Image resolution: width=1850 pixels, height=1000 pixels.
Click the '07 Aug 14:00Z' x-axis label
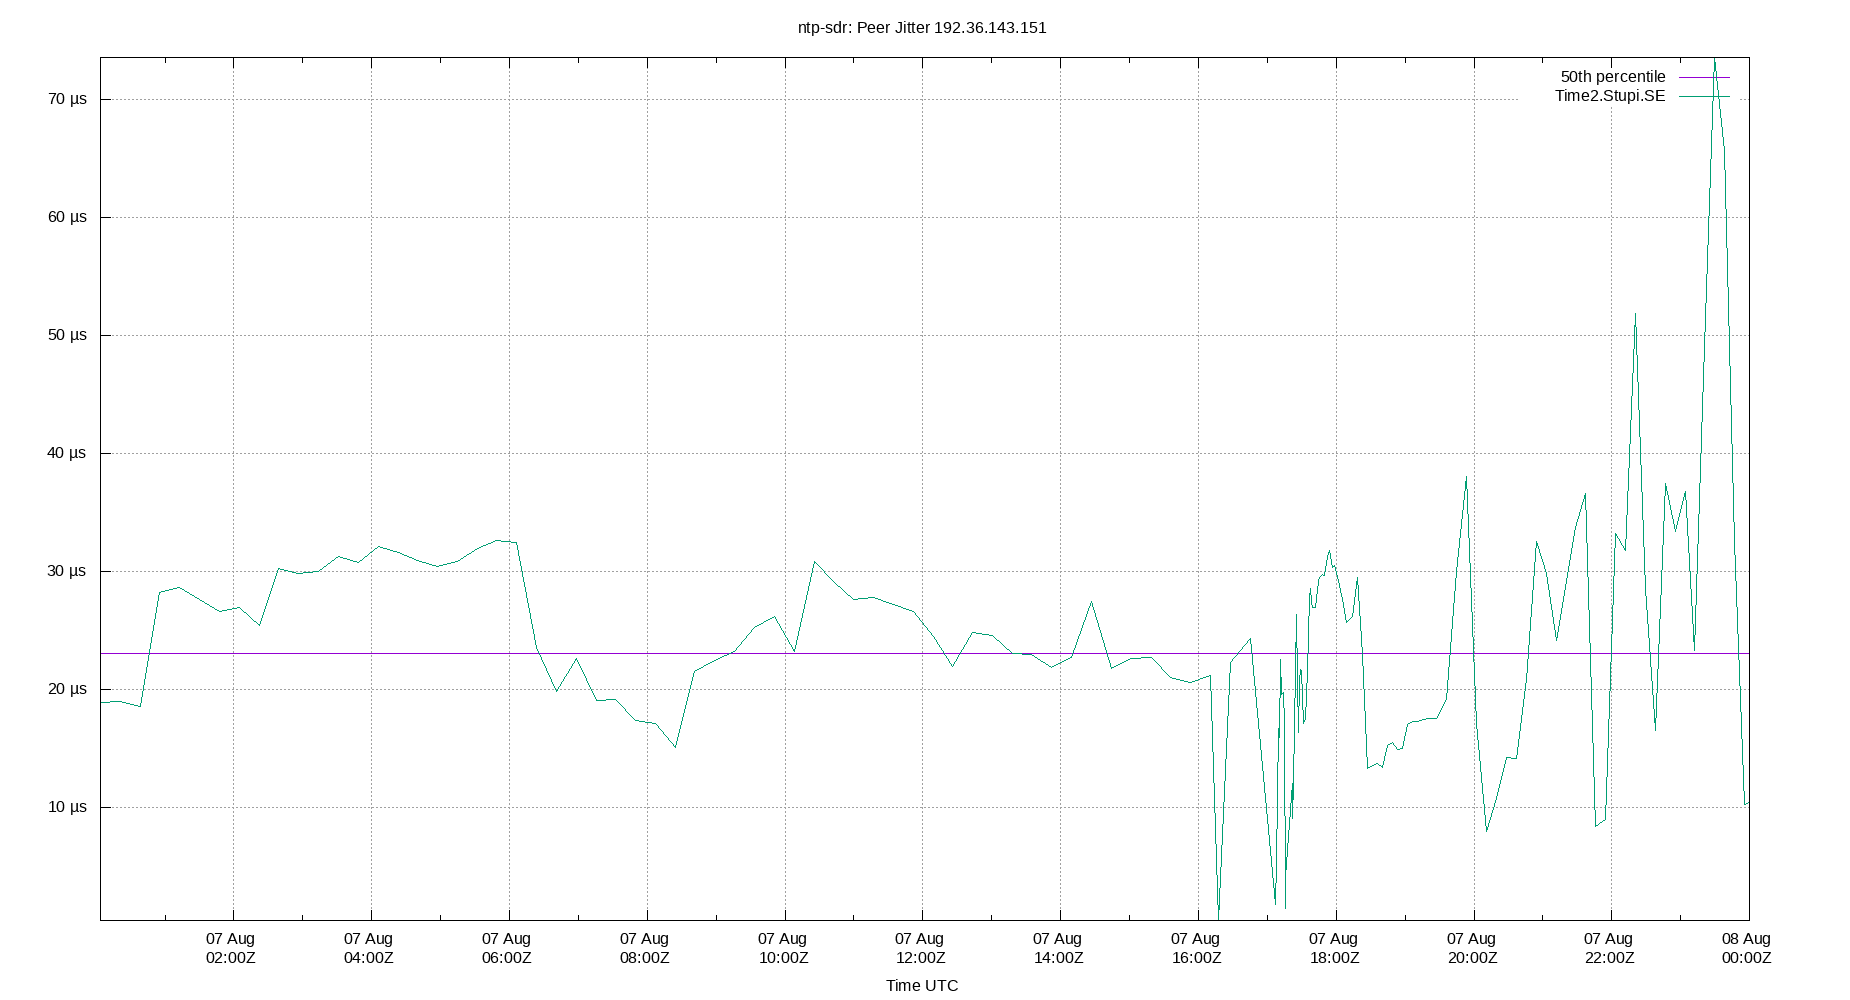[x=1058, y=948]
